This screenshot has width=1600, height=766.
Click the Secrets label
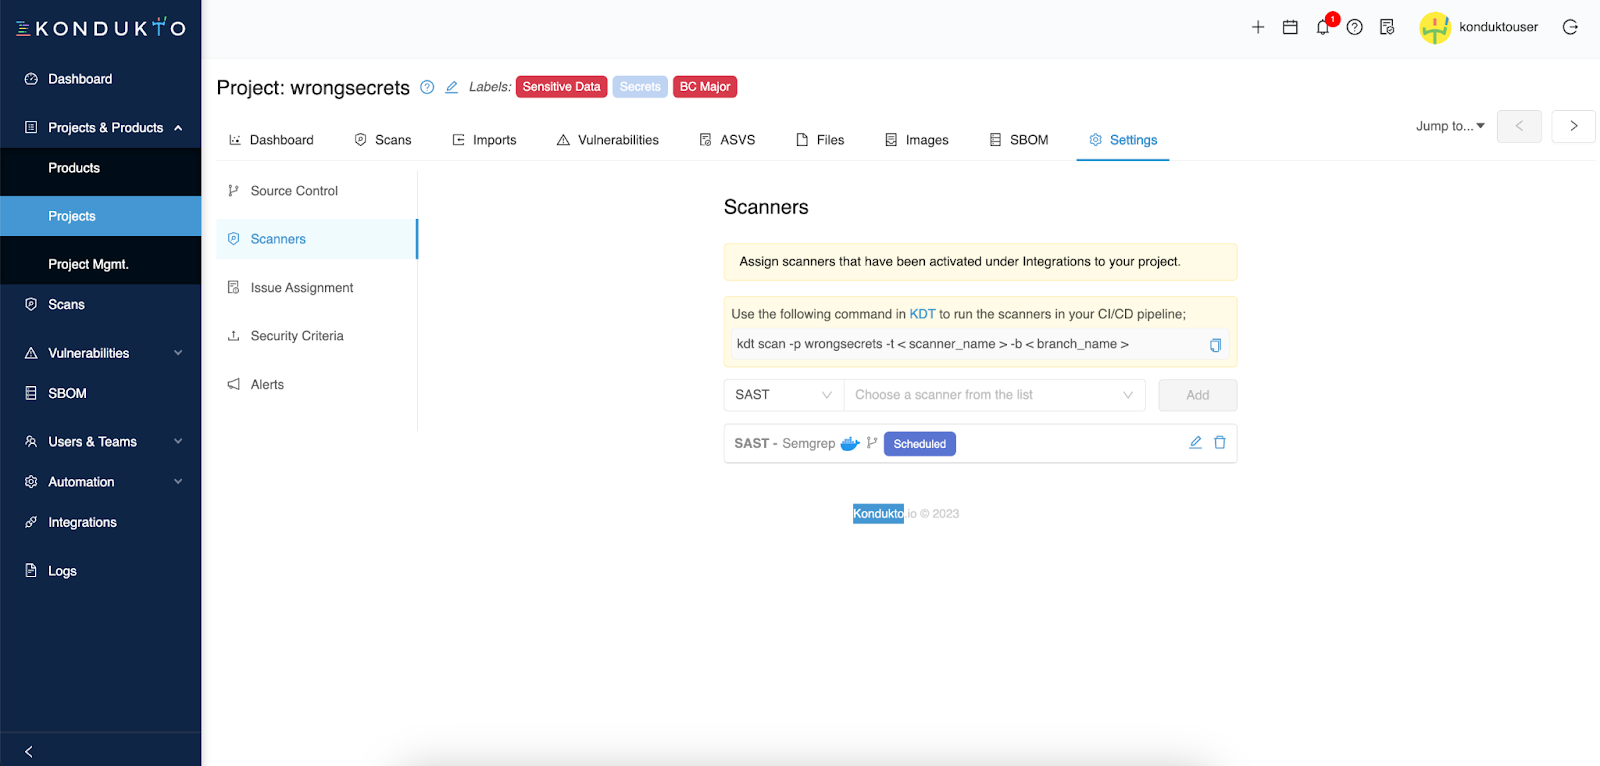tap(640, 87)
